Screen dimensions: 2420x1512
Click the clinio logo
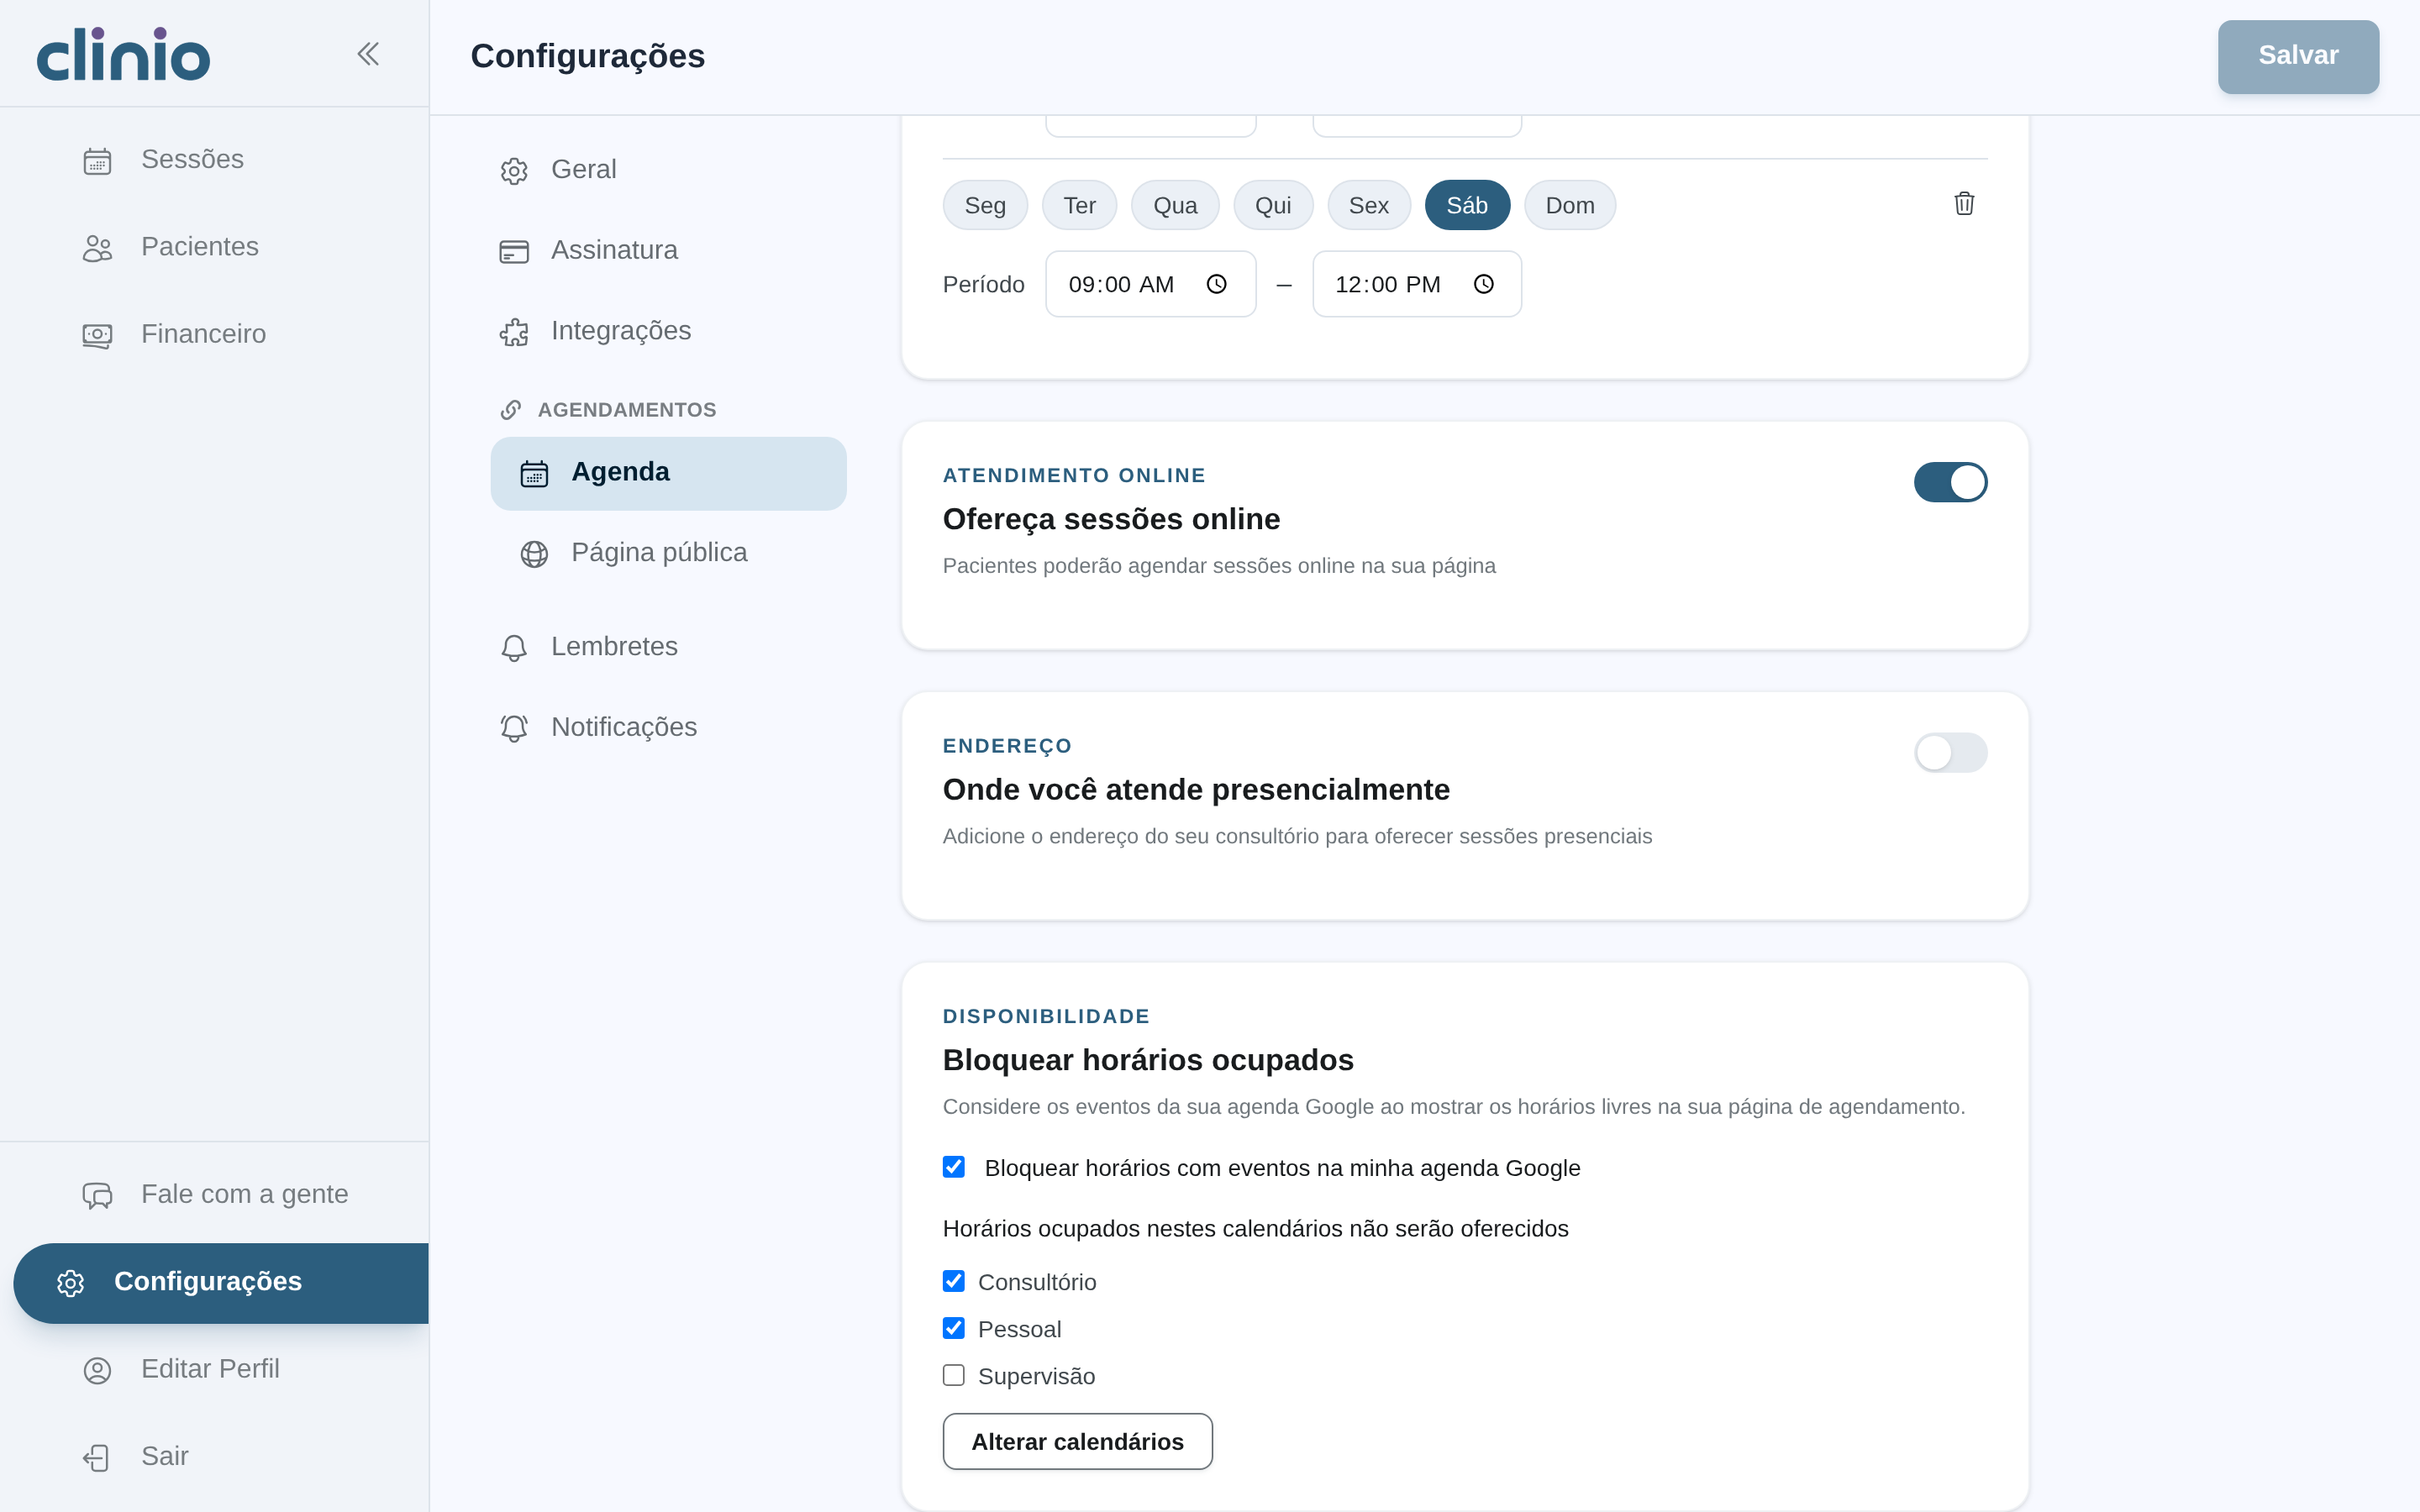(123, 54)
